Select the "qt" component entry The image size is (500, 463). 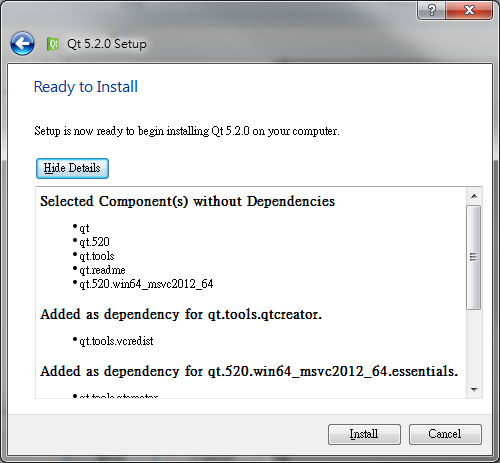[x=84, y=228]
